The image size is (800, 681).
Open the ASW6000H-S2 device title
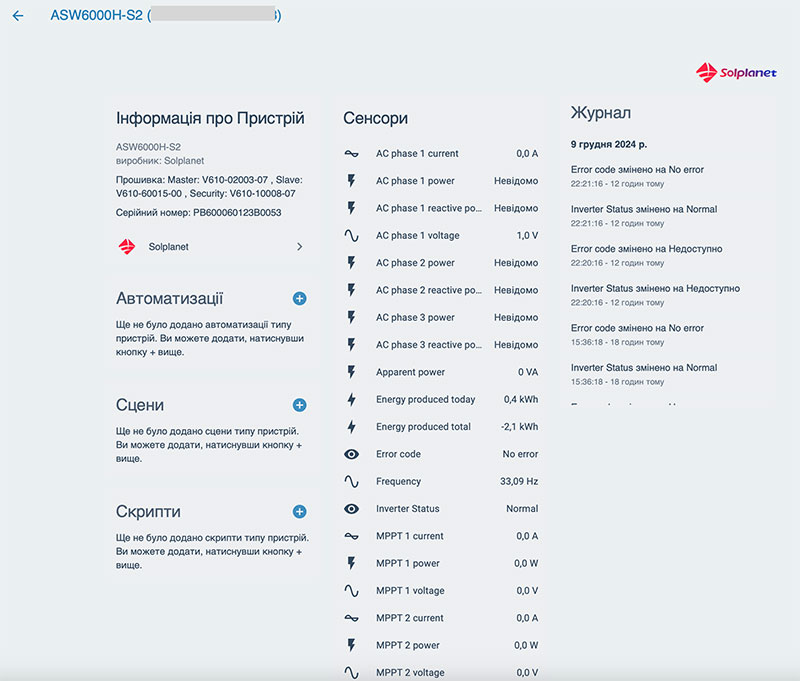click(90, 16)
